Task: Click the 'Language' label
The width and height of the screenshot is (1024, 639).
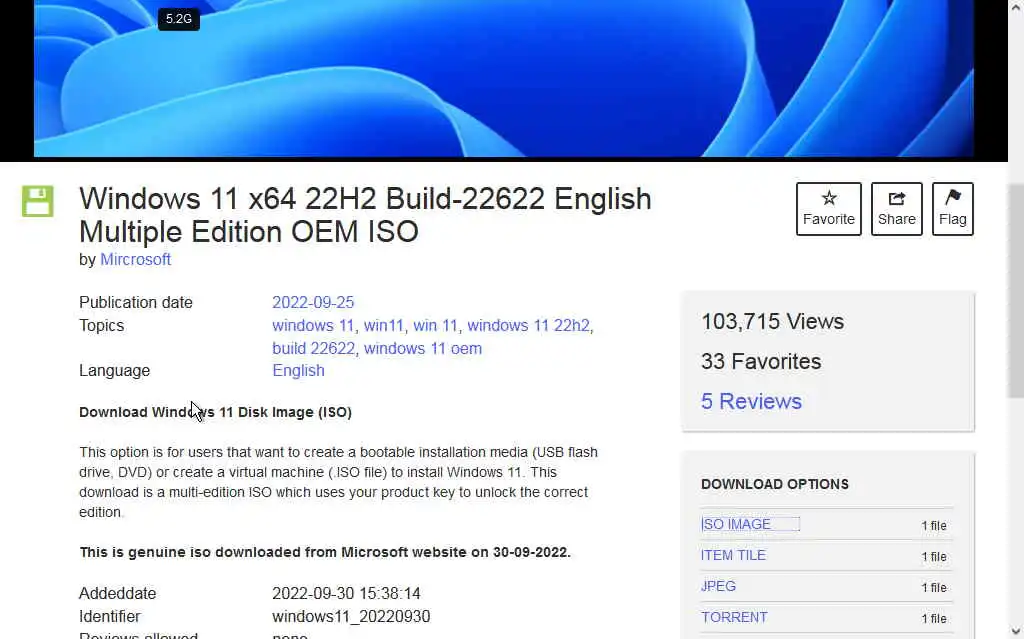Action: [x=114, y=370]
